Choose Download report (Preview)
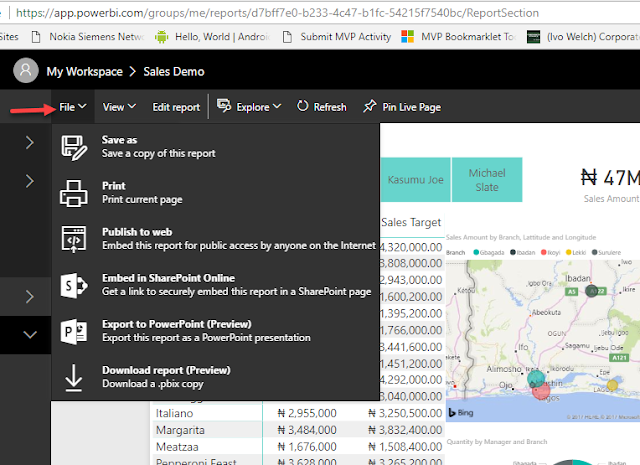640x465 pixels. pyautogui.click(x=216, y=378)
